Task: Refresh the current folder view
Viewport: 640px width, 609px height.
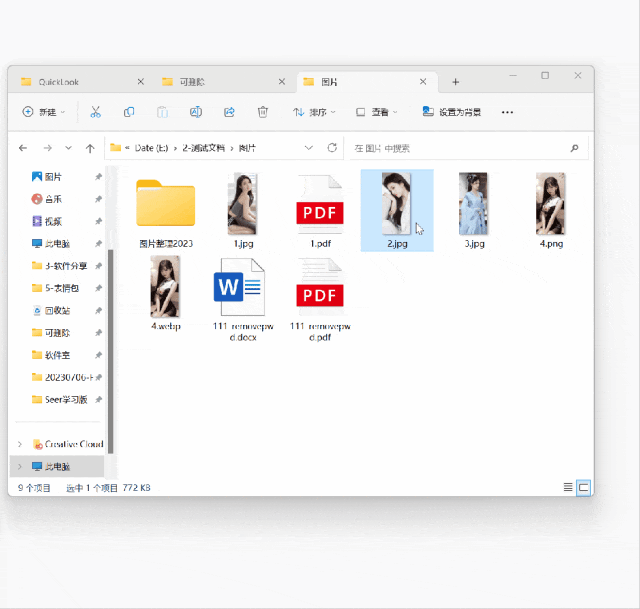Action: point(332,148)
